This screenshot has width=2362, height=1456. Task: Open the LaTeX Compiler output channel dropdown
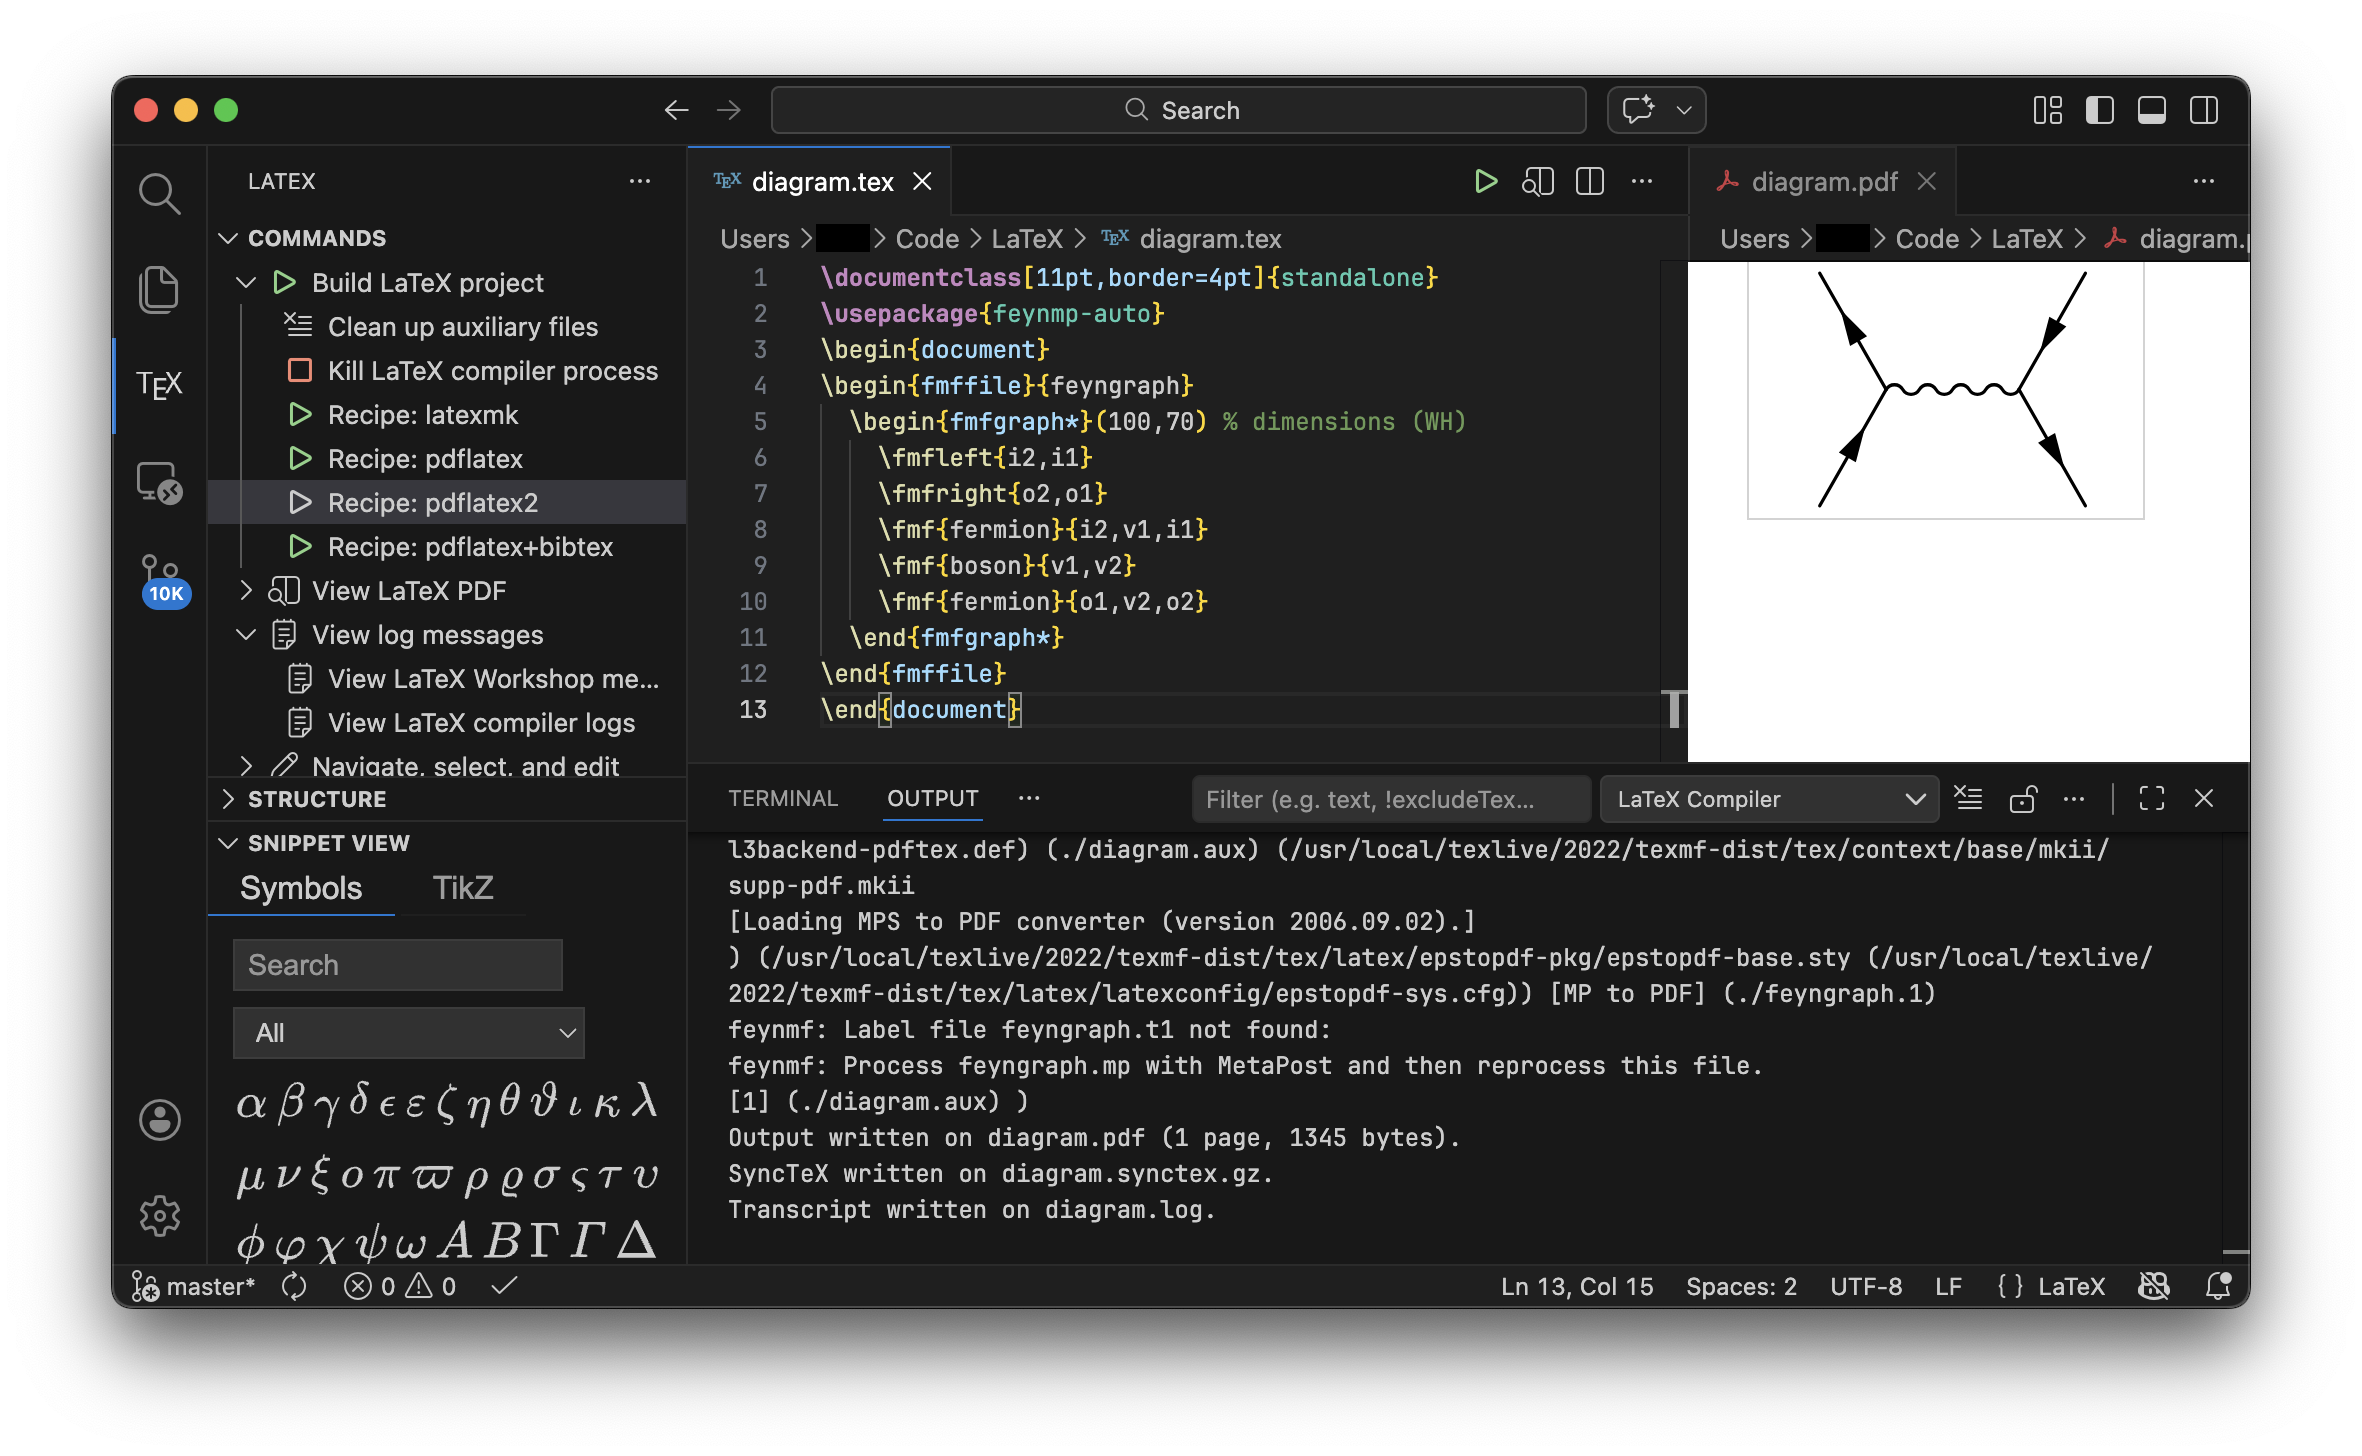(1768, 799)
